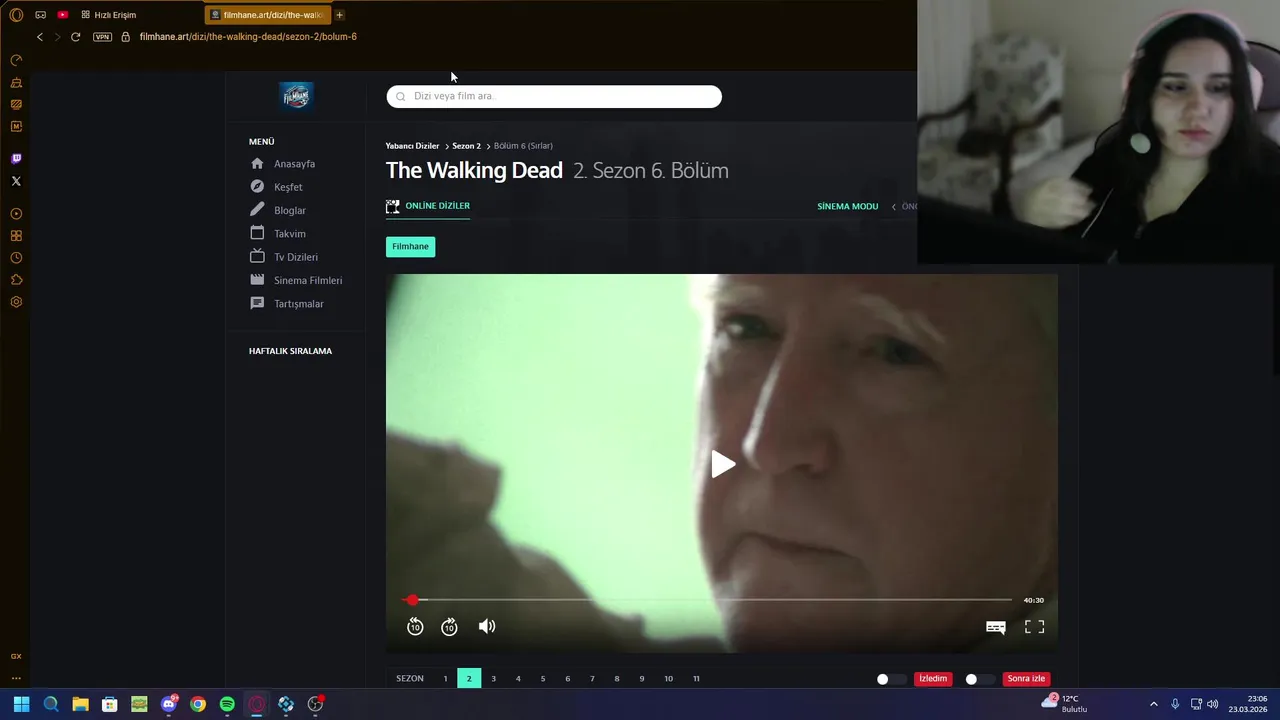This screenshot has width=1280, height=720.
Task: Open Tv Dizileri in site menu
Action: point(296,257)
